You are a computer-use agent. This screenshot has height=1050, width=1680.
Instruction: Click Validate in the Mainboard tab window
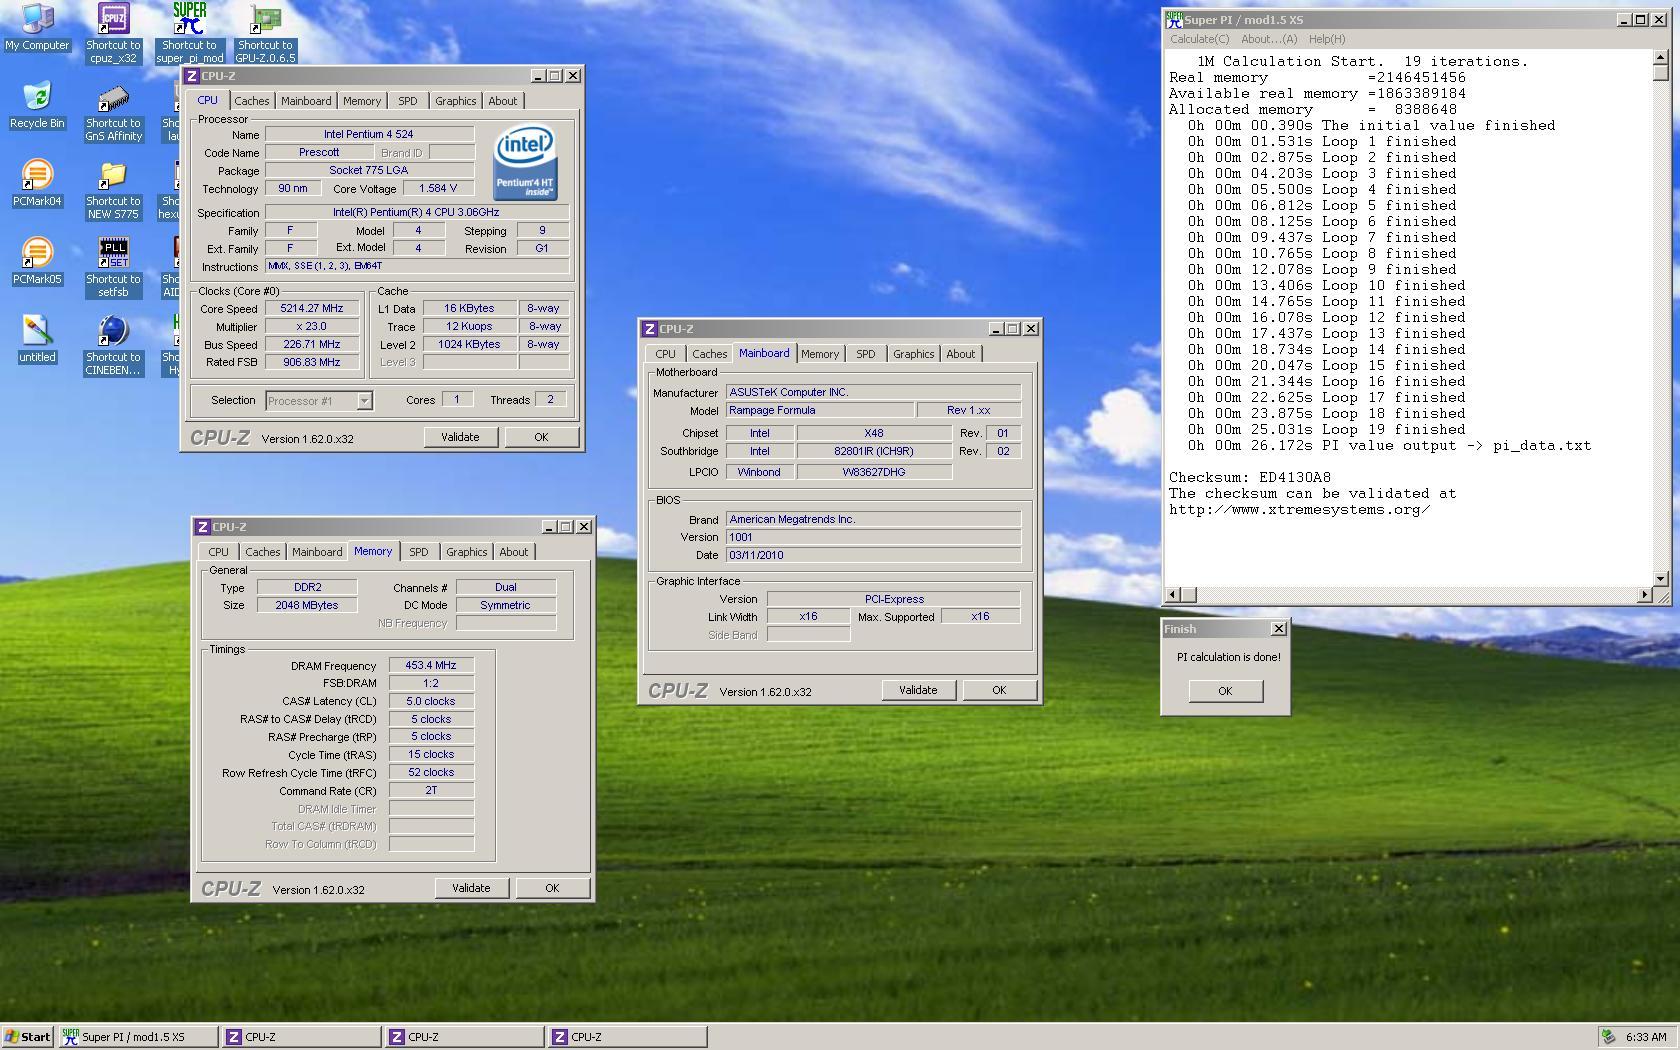tap(918, 690)
